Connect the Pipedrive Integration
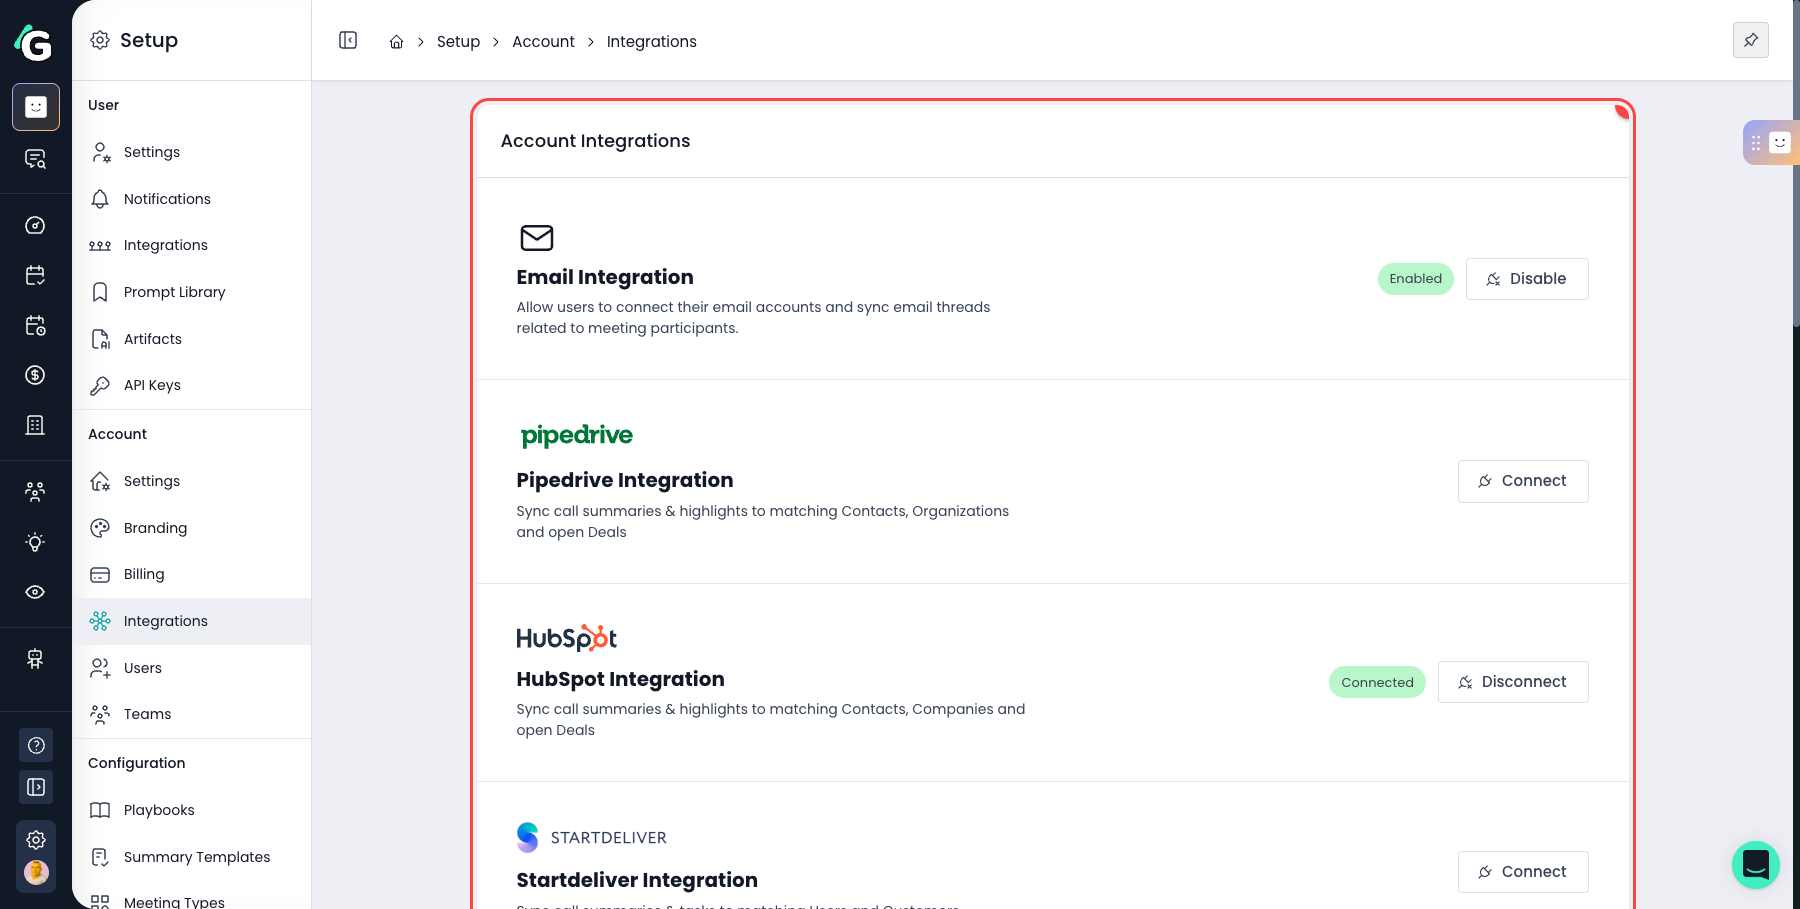This screenshot has height=909, width=1800. click(x=1523, y=481)
